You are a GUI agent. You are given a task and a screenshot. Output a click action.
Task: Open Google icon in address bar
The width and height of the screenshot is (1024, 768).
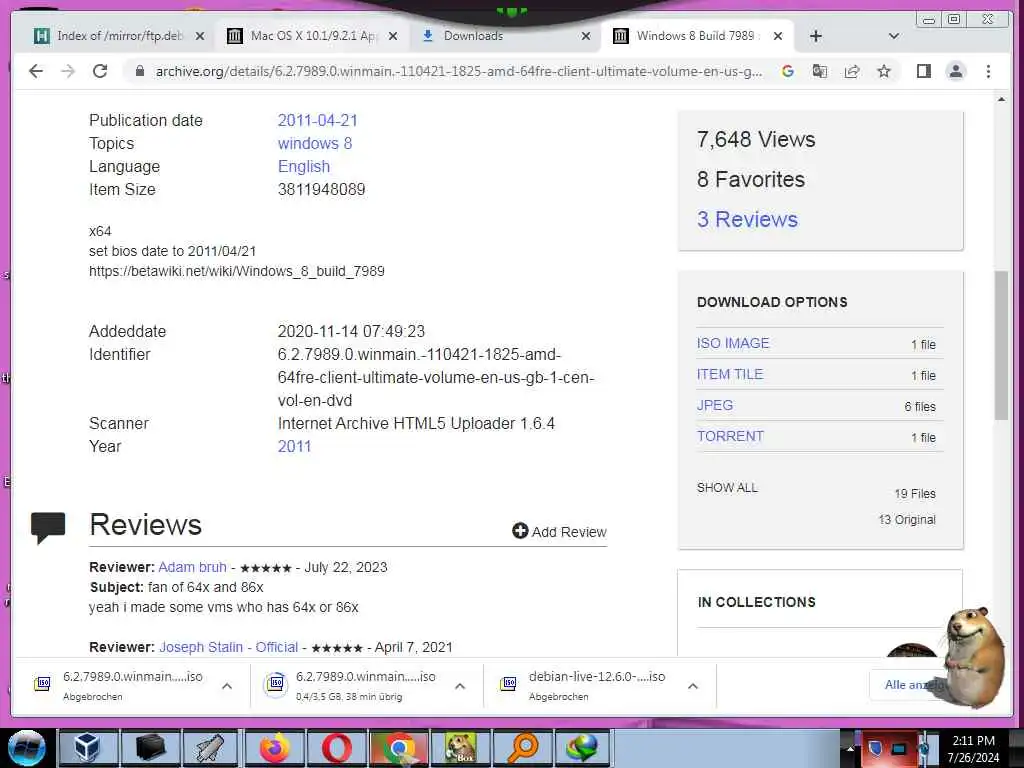tap(788, 71)
